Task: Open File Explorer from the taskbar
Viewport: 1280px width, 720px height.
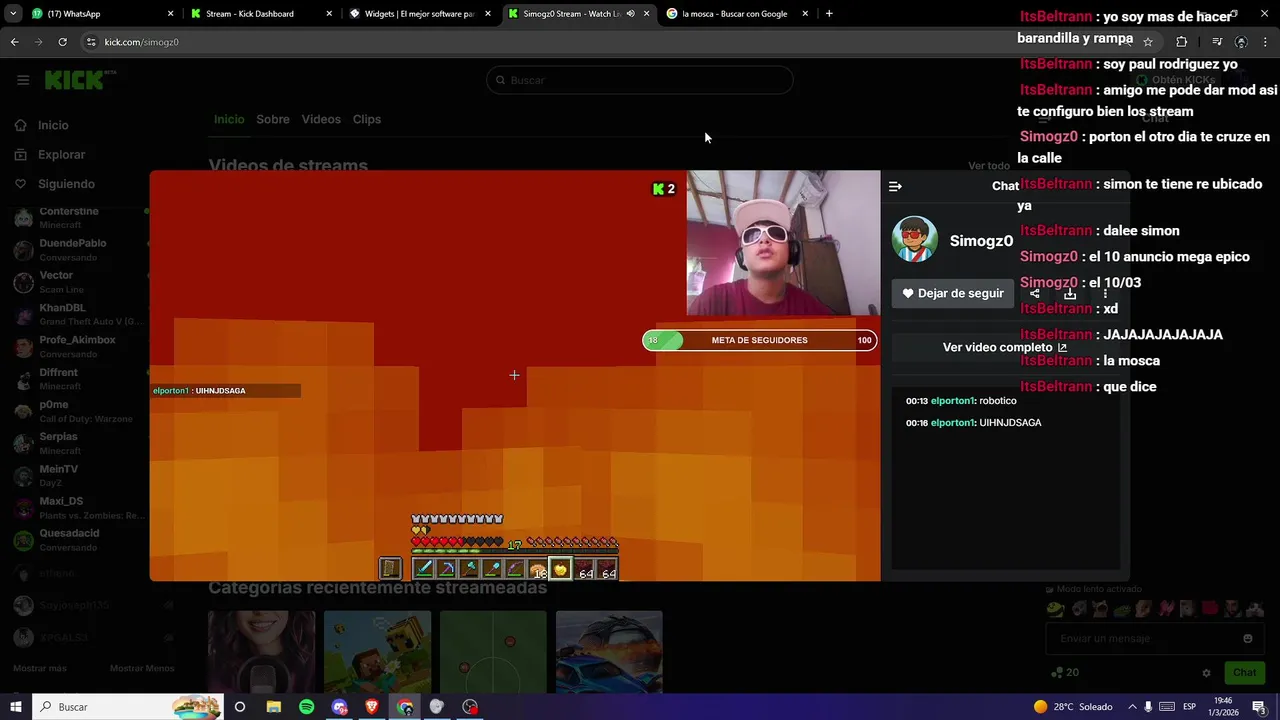Action: 273,707
